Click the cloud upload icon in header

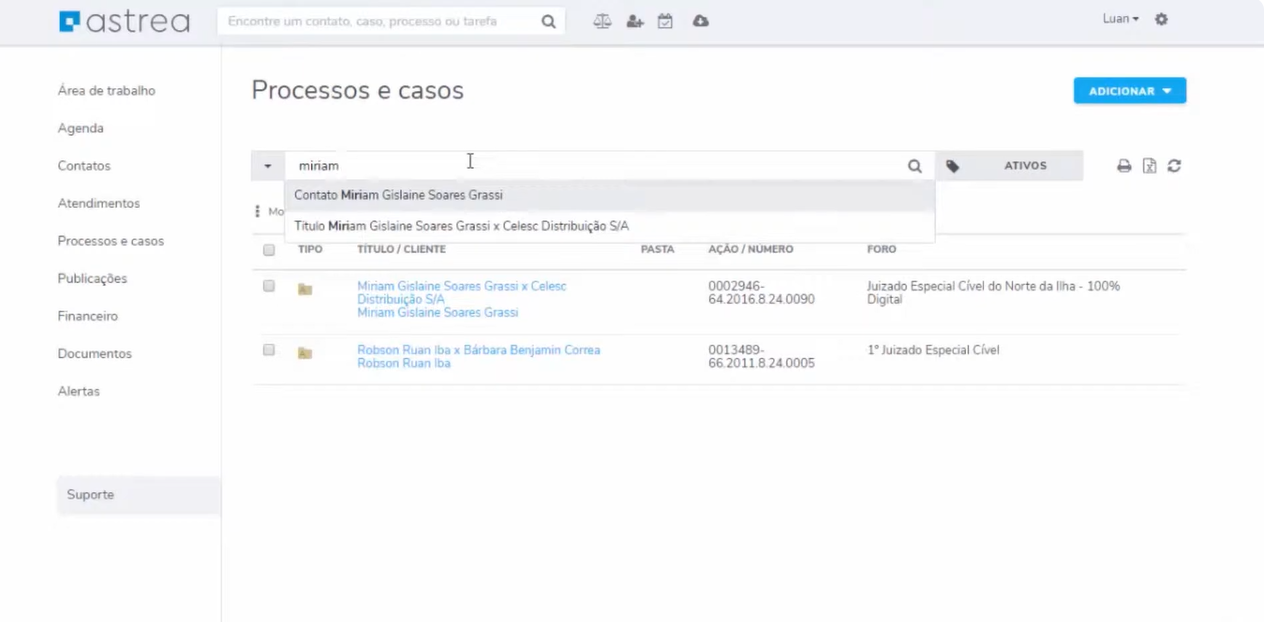(701, 21)
